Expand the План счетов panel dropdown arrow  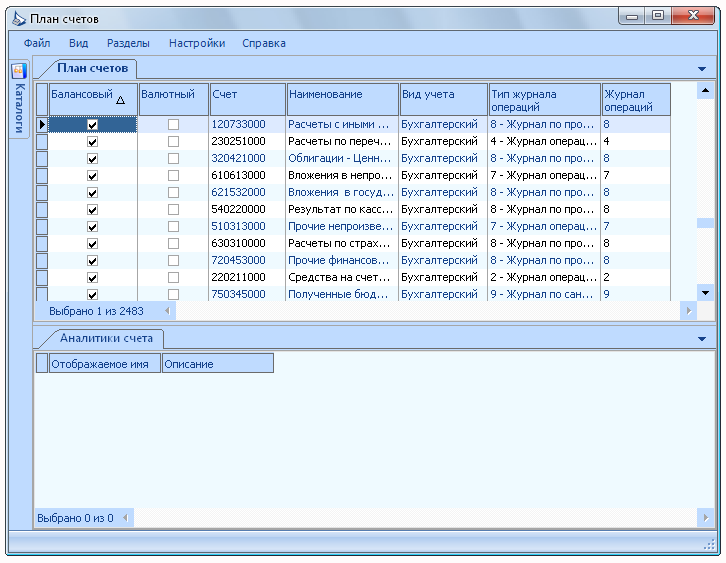coord(702,69)
